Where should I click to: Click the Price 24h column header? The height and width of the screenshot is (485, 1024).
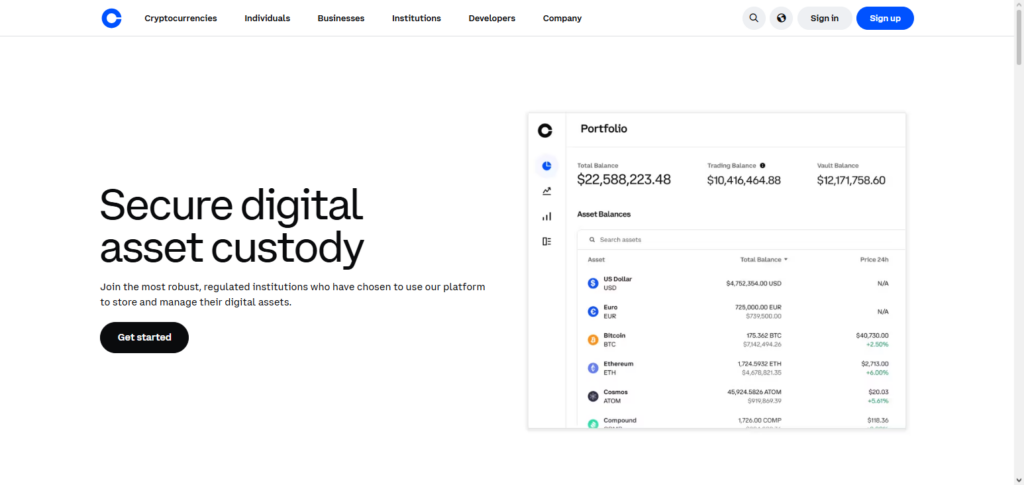[874, 260]
